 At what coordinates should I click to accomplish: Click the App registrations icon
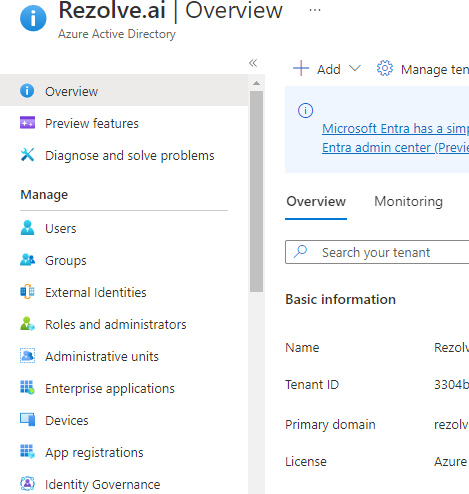point(27,452)
